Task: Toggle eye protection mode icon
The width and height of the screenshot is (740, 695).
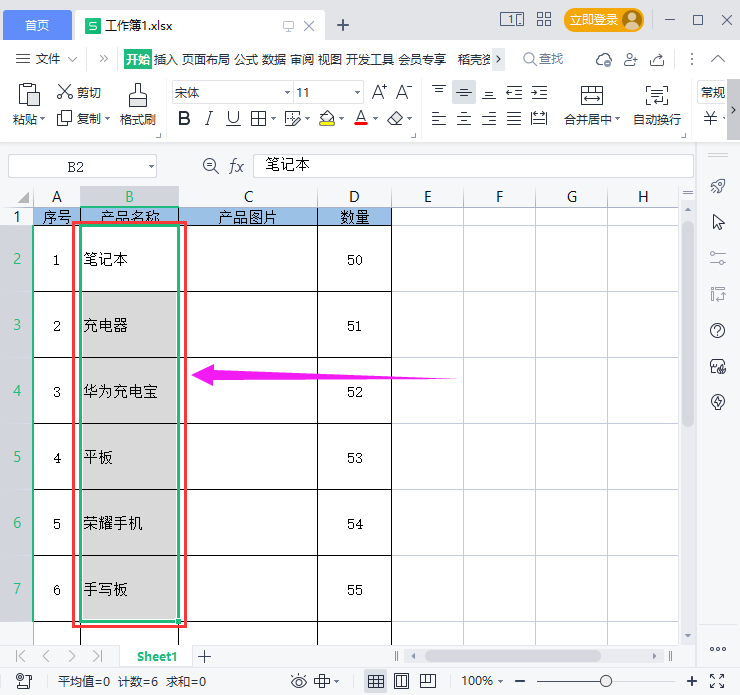Action: (299, 681)
